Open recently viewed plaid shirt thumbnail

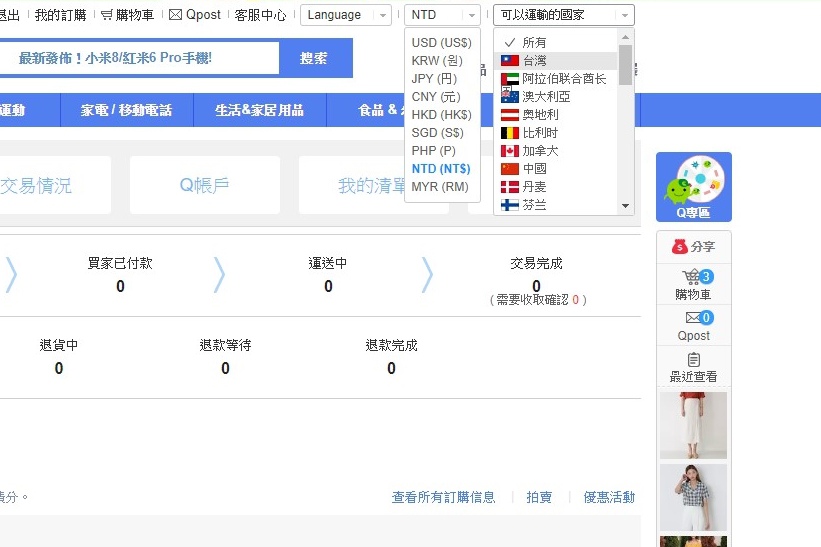click(693, 497)
